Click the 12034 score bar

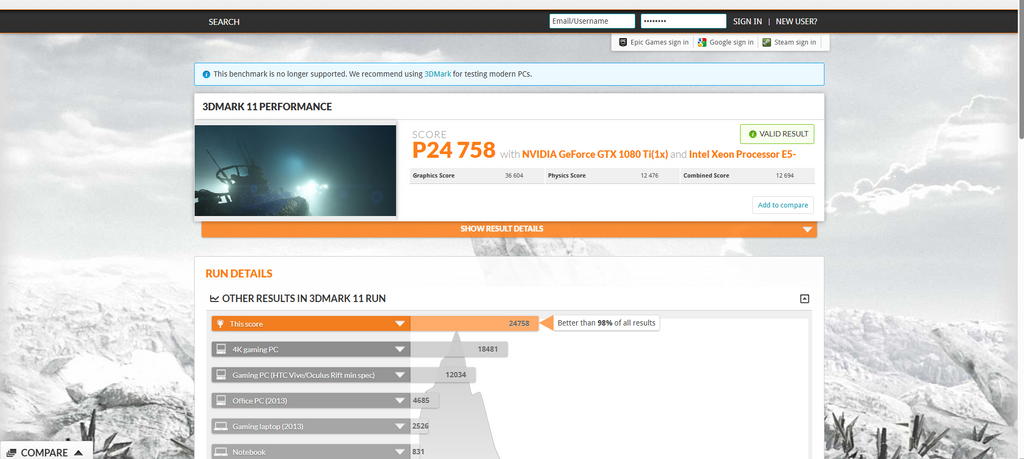(443, 375)
